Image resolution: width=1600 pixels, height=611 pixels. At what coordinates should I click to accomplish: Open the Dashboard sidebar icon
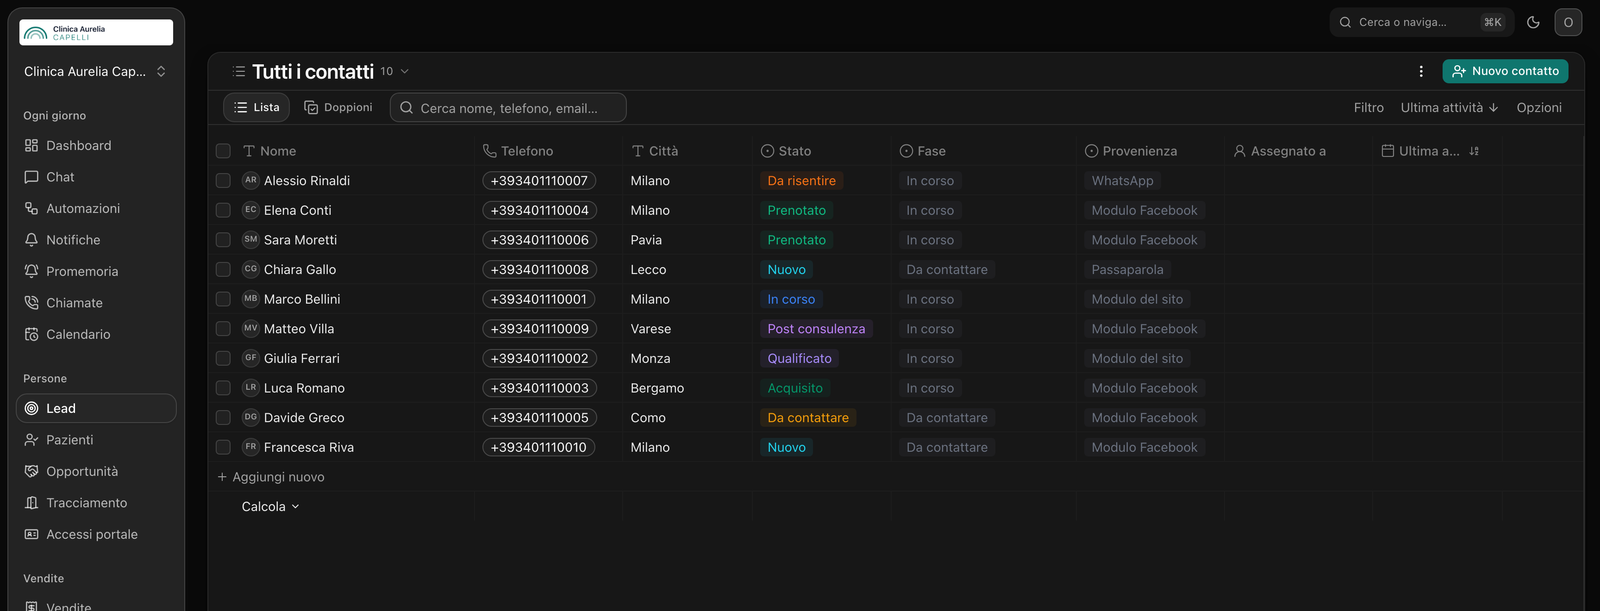[x=31, y=145]
